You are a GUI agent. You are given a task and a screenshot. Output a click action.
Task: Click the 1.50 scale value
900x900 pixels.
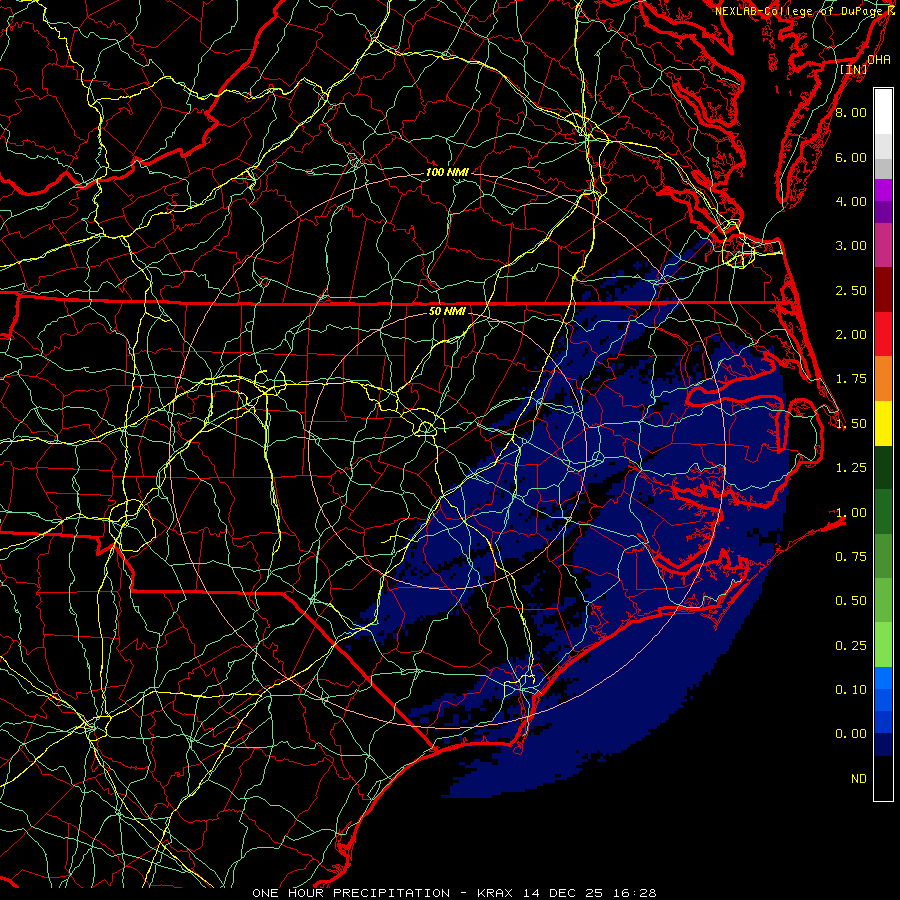tap(851, 424)
